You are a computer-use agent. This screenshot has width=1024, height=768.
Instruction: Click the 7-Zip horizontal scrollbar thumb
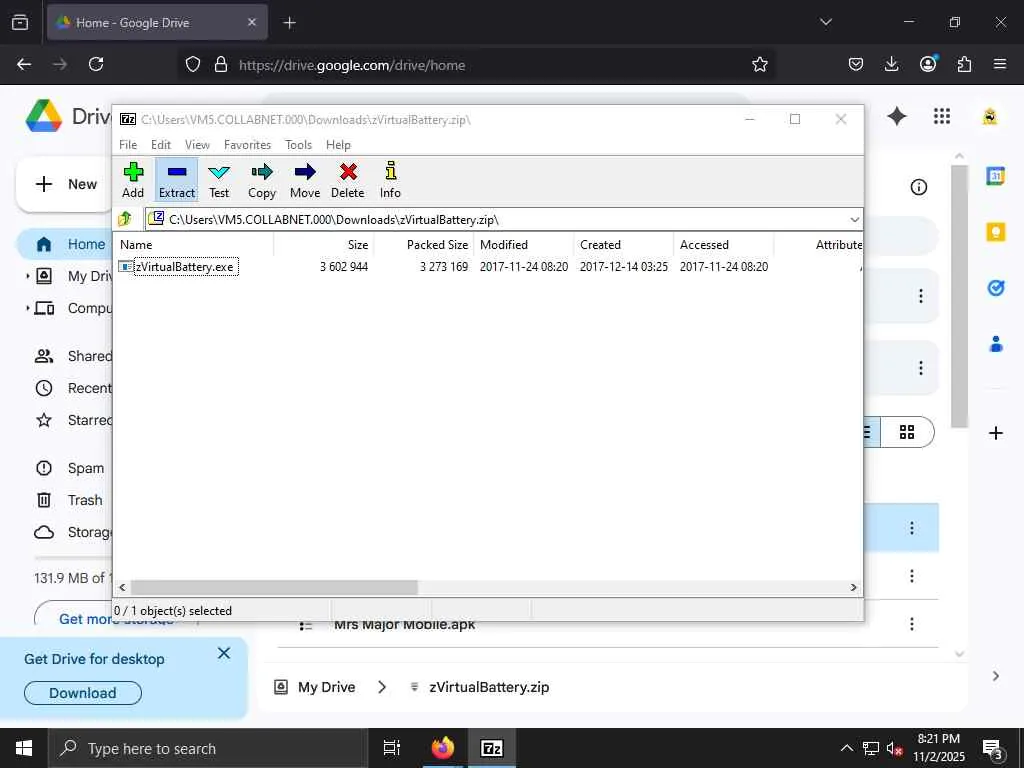[274, 587]
